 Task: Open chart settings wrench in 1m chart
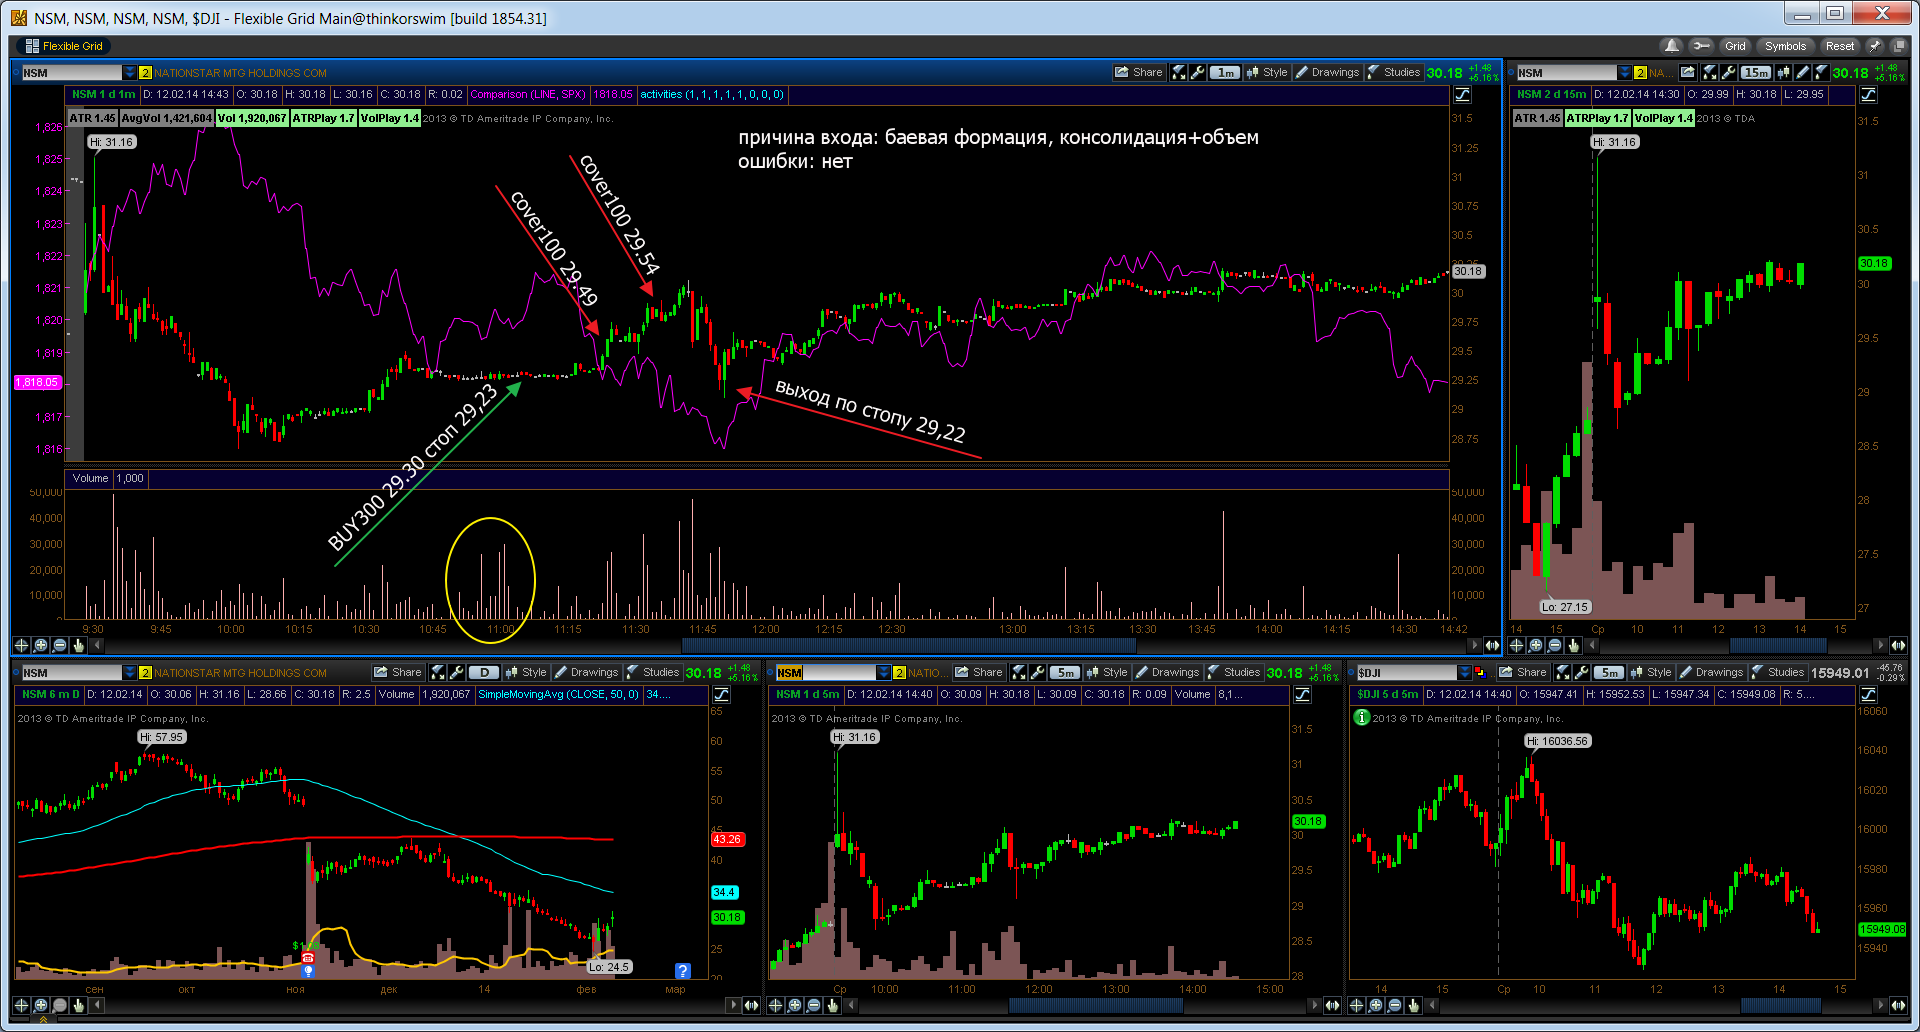[1197, 72]
